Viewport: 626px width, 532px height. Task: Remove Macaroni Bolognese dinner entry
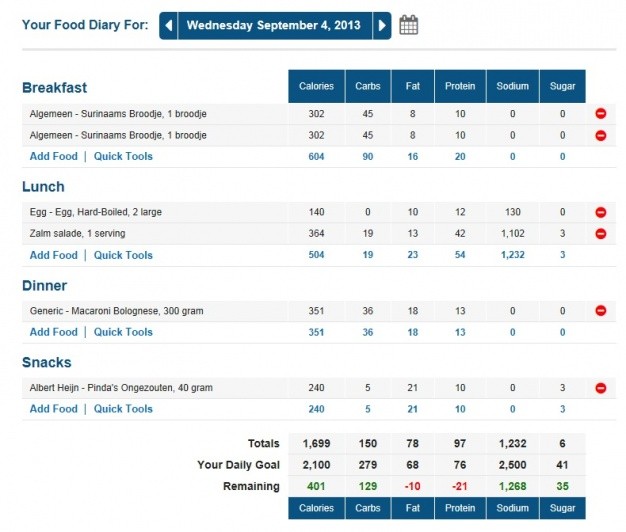point(600,311)
